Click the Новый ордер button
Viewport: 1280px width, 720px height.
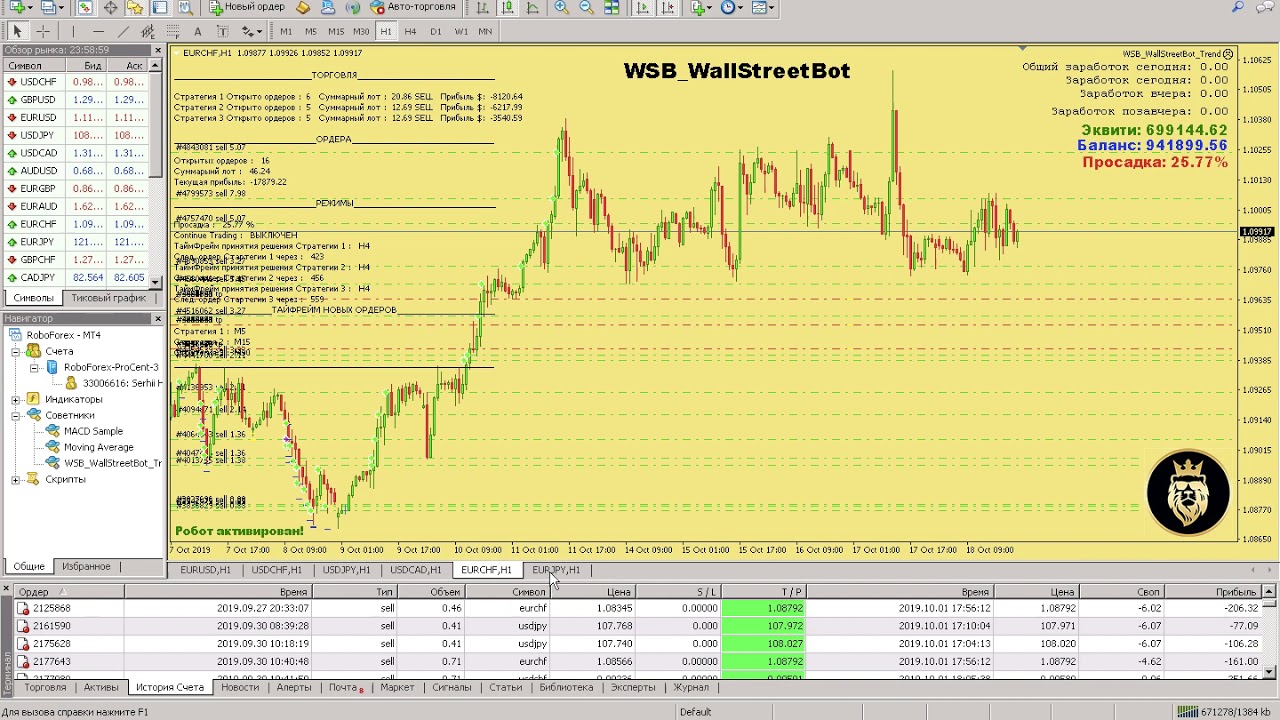pos(247,7)
